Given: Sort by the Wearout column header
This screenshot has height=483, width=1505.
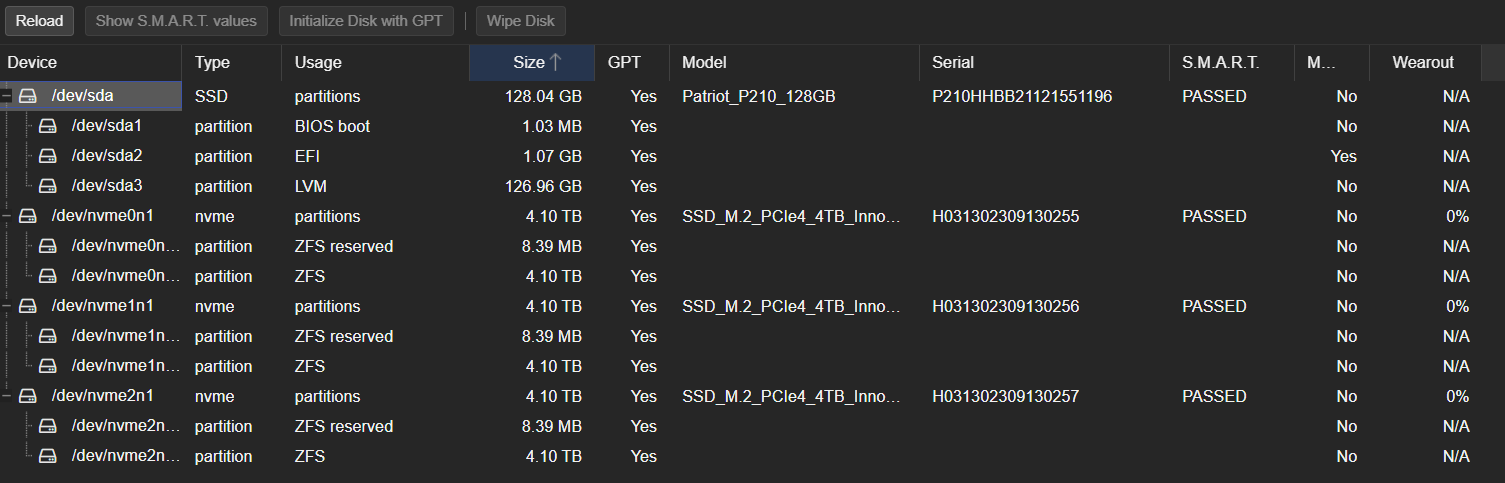Looking at the screenshot, I should coord(1422,62).
